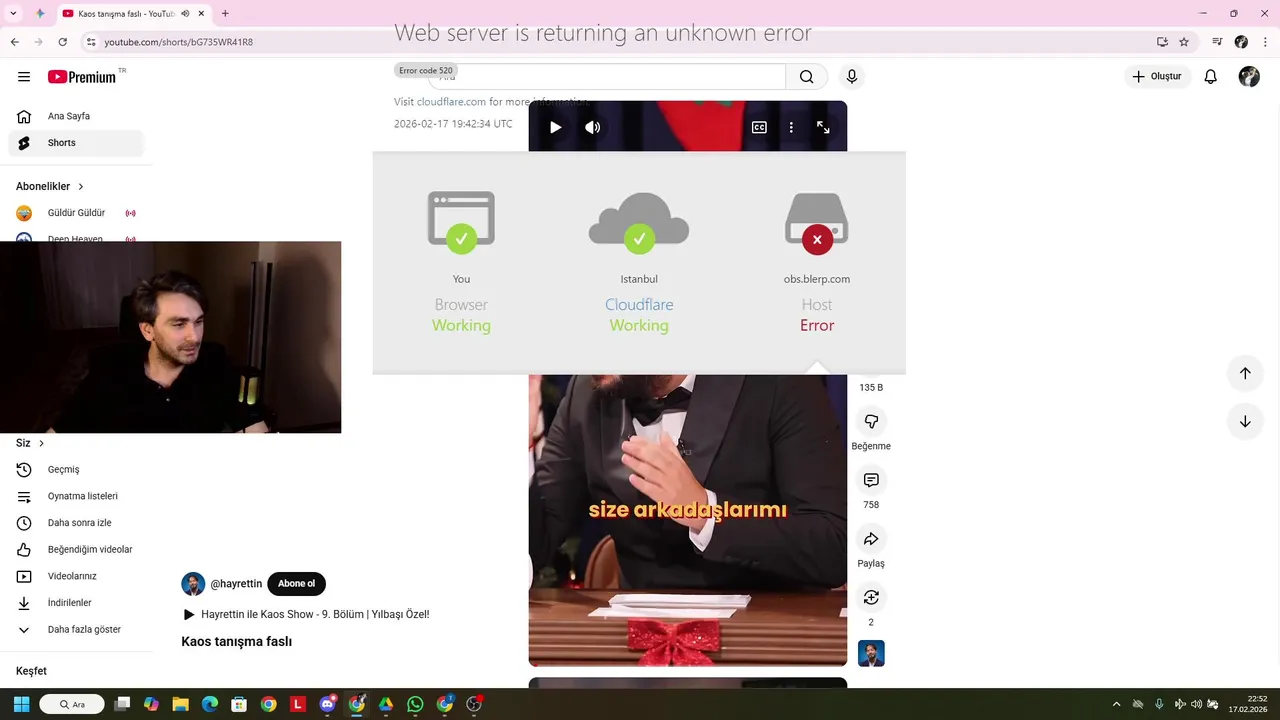Open Ana Sayfa in sidebar
This screenshot has width=1280, height=720.
point(76,116)
